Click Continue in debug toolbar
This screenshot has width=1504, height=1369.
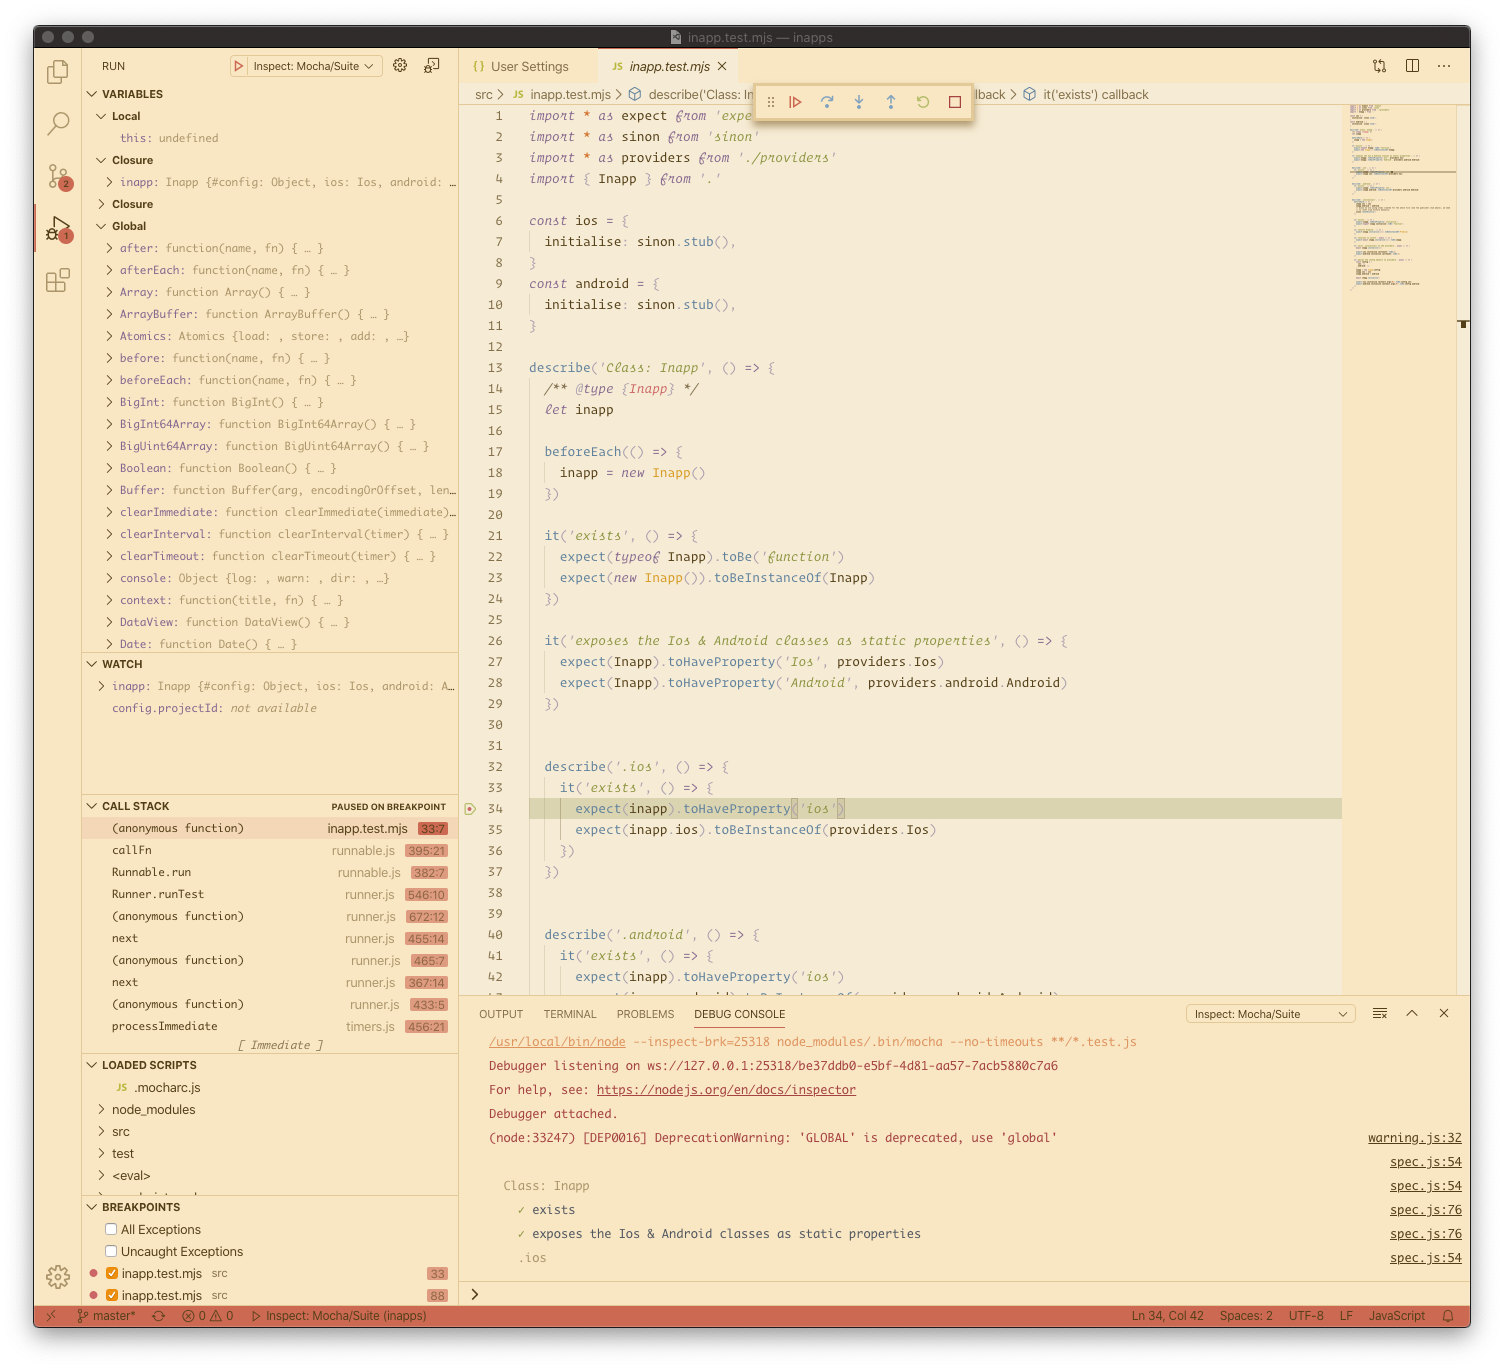pos(795,102)
